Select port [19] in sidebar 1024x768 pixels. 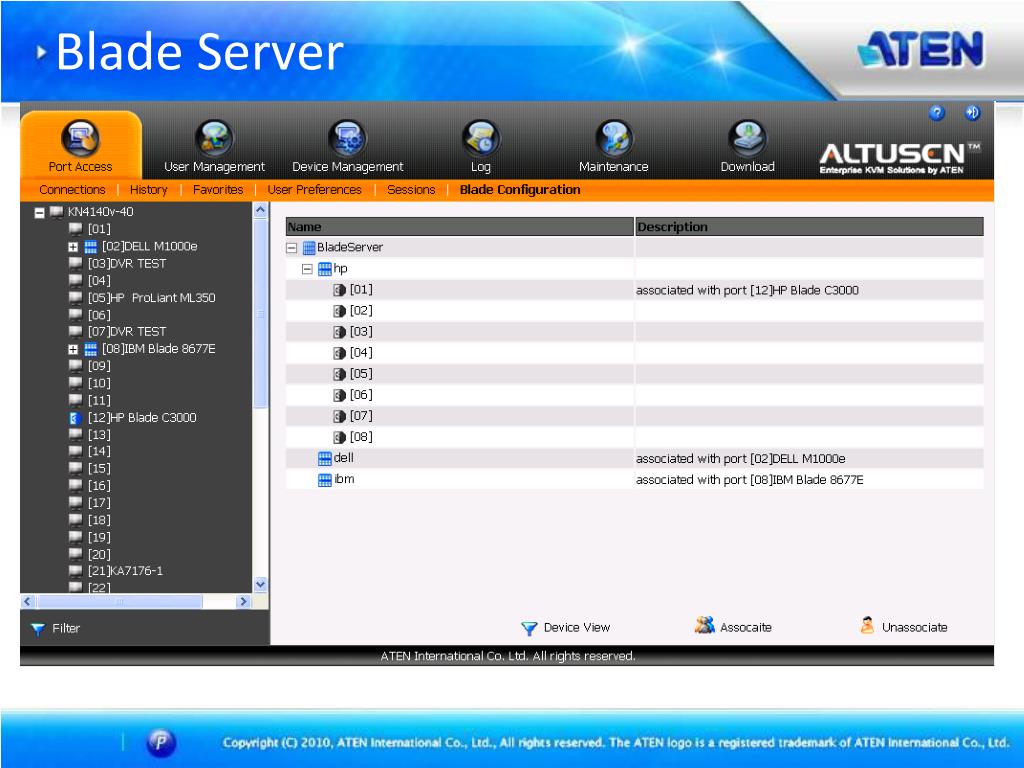[x=99, y=537]
